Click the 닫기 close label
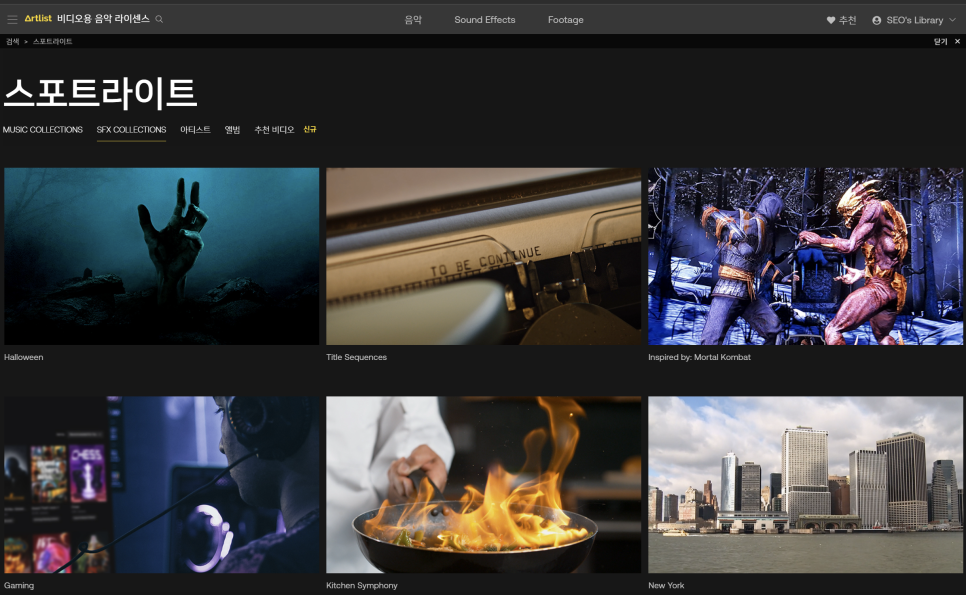The height and width of the screenshot is (595, 966). 940,41
